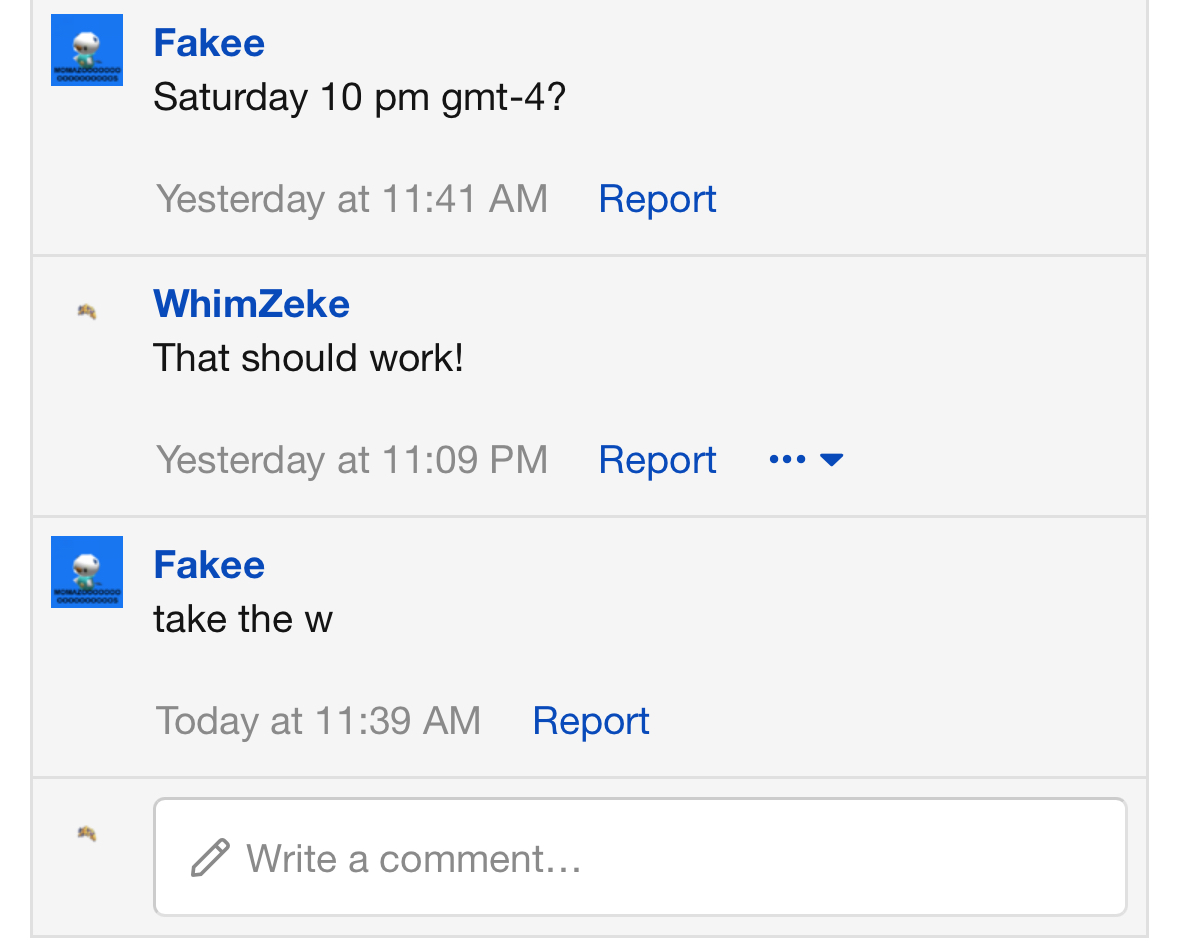Click WhimZeke's small avatar beside their comment
This screenshot has width=1179, height=943.
87,312
